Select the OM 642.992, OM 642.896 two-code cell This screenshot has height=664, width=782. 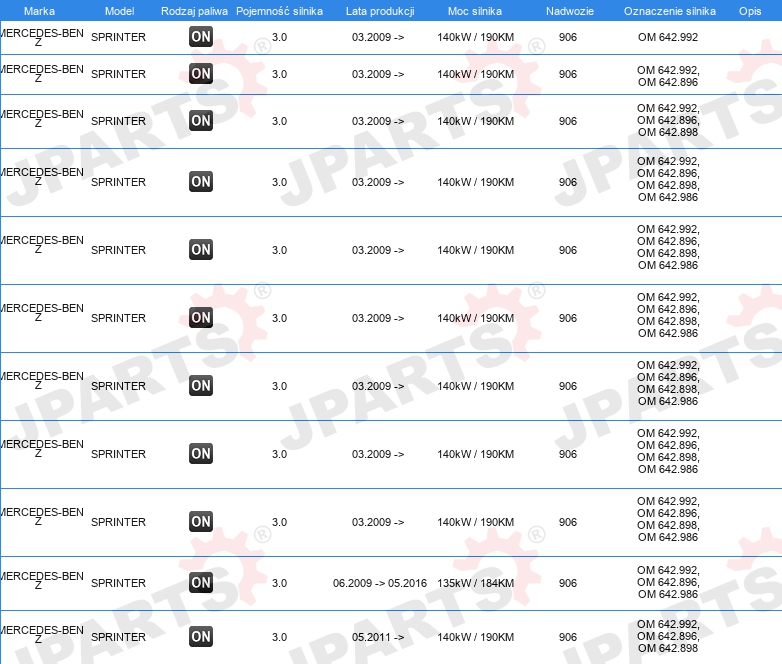pyautogui.click(x=668, y=76)
